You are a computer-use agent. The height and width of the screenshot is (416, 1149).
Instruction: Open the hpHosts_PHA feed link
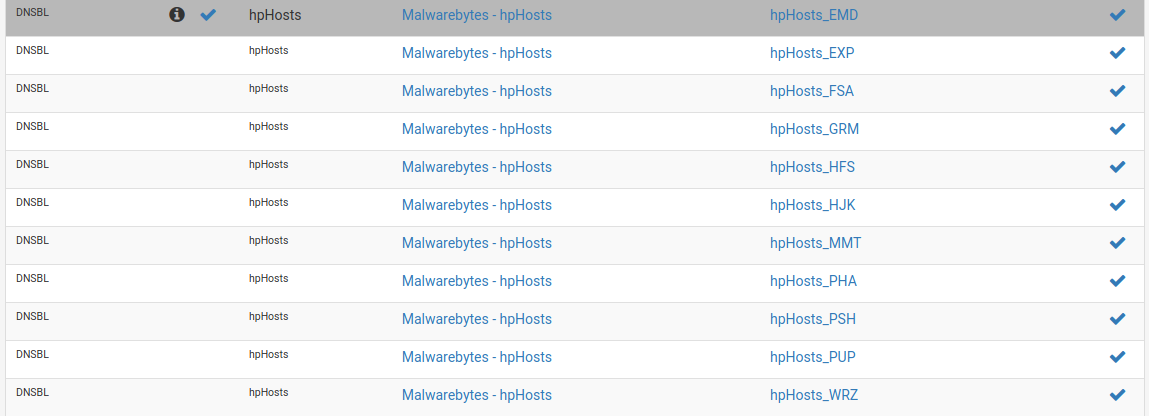tap(813, 281)
